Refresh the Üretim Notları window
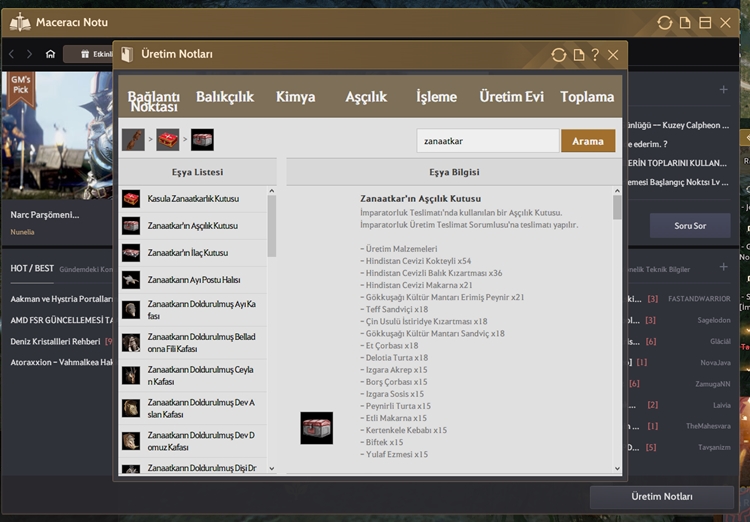This screenshot has height=522, width=750. coord(558,55)
